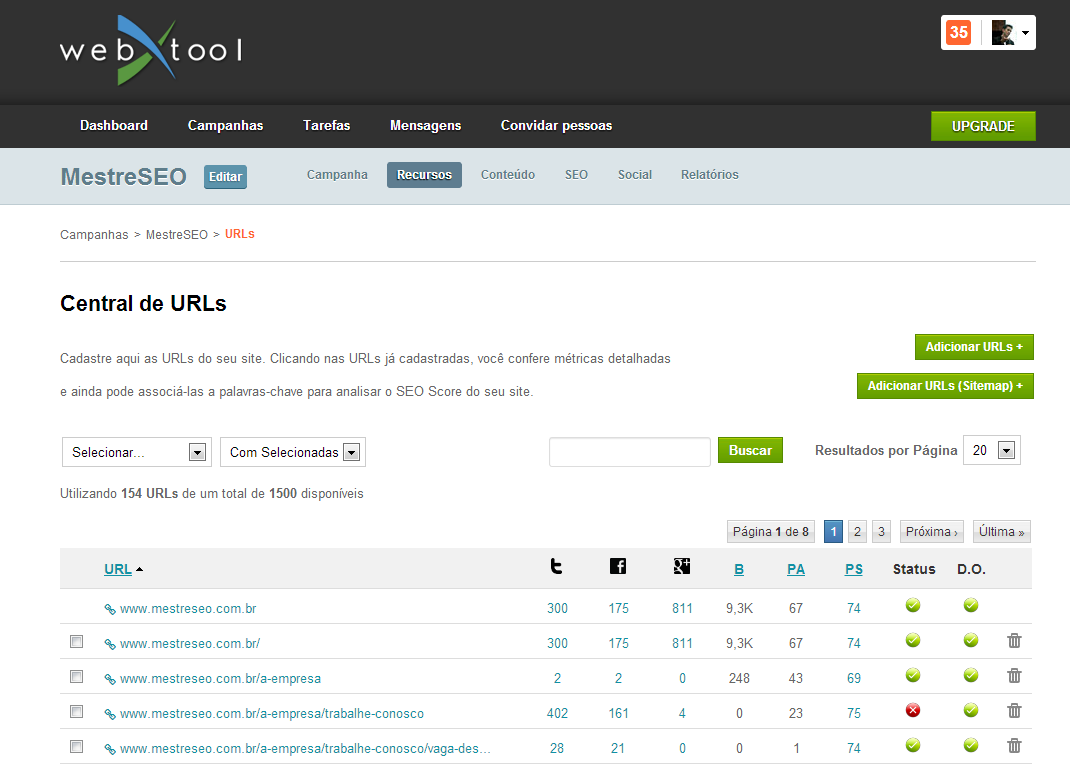Click the webXtool logo
Screen dimensions: 1070x764
150,50
